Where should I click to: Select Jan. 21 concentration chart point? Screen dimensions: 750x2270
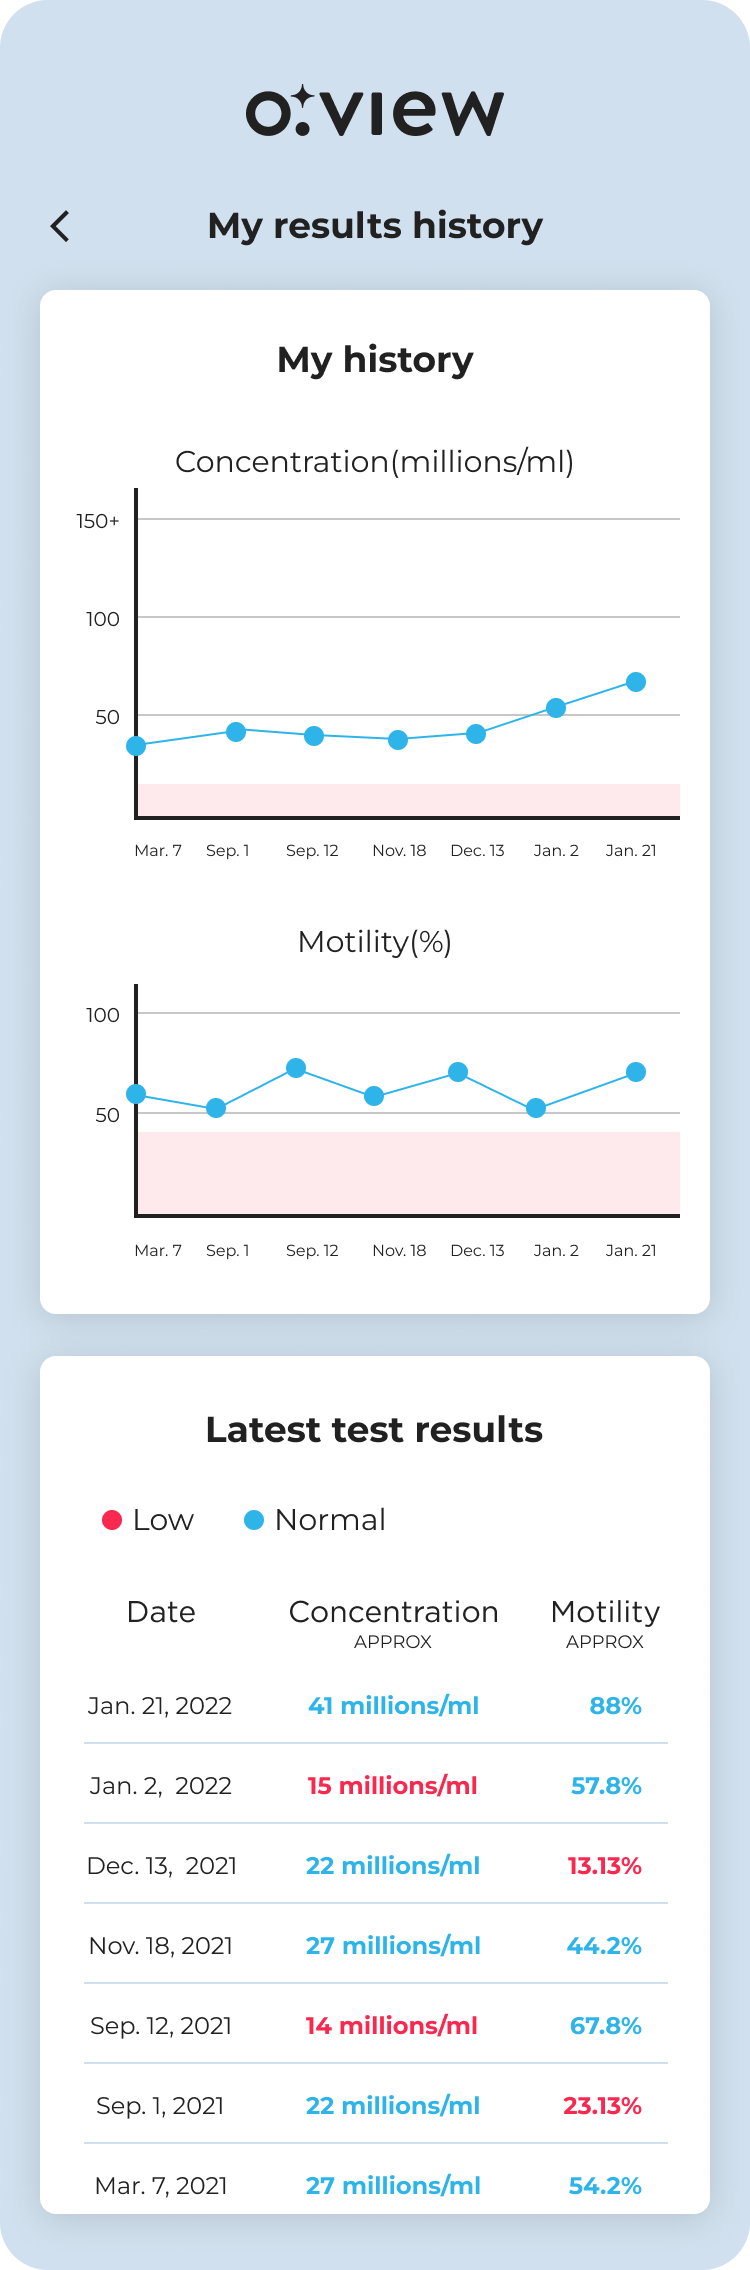click(636, 682)
